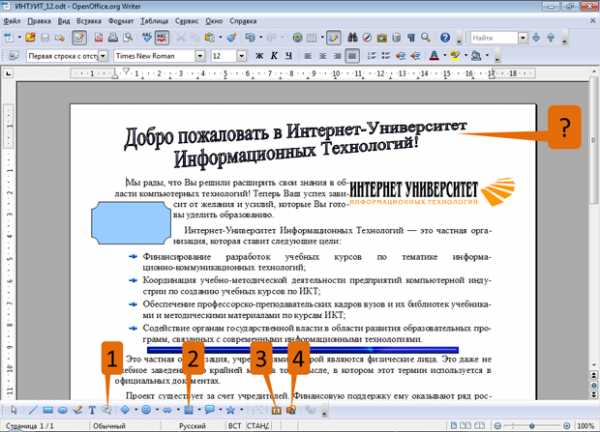The image size is (600, 432).
Task: Toggle AutoSpellcheck
Action: (162, 37)
